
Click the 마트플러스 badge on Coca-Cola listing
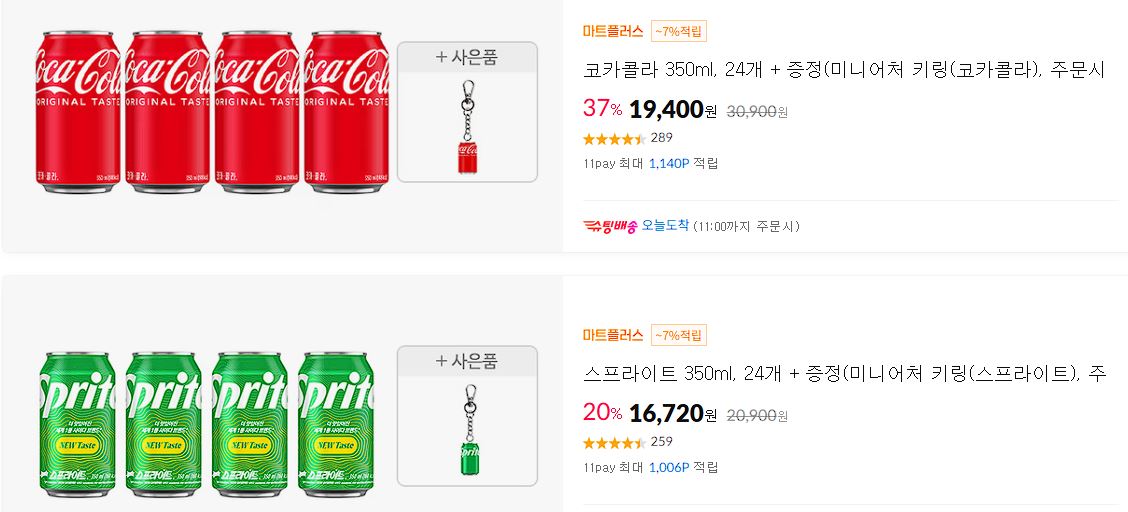click(x=613, y=32)
